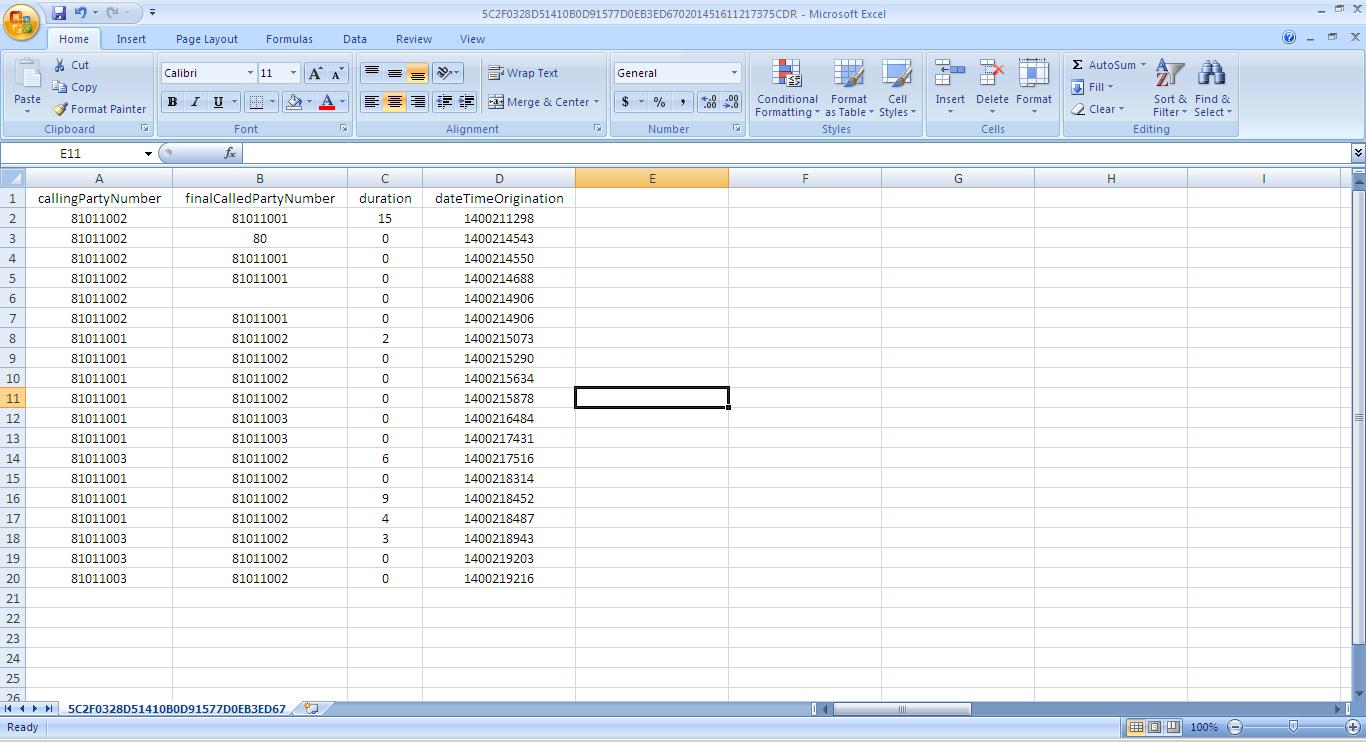1366x742 pixels.
Task: Apply red font color
Action: pos(327,102)
